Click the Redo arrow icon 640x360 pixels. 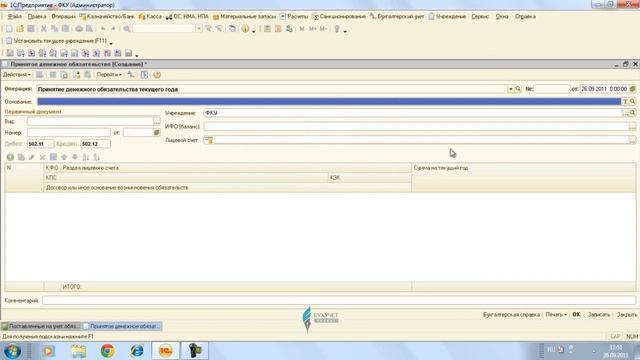tap(113, 29)
